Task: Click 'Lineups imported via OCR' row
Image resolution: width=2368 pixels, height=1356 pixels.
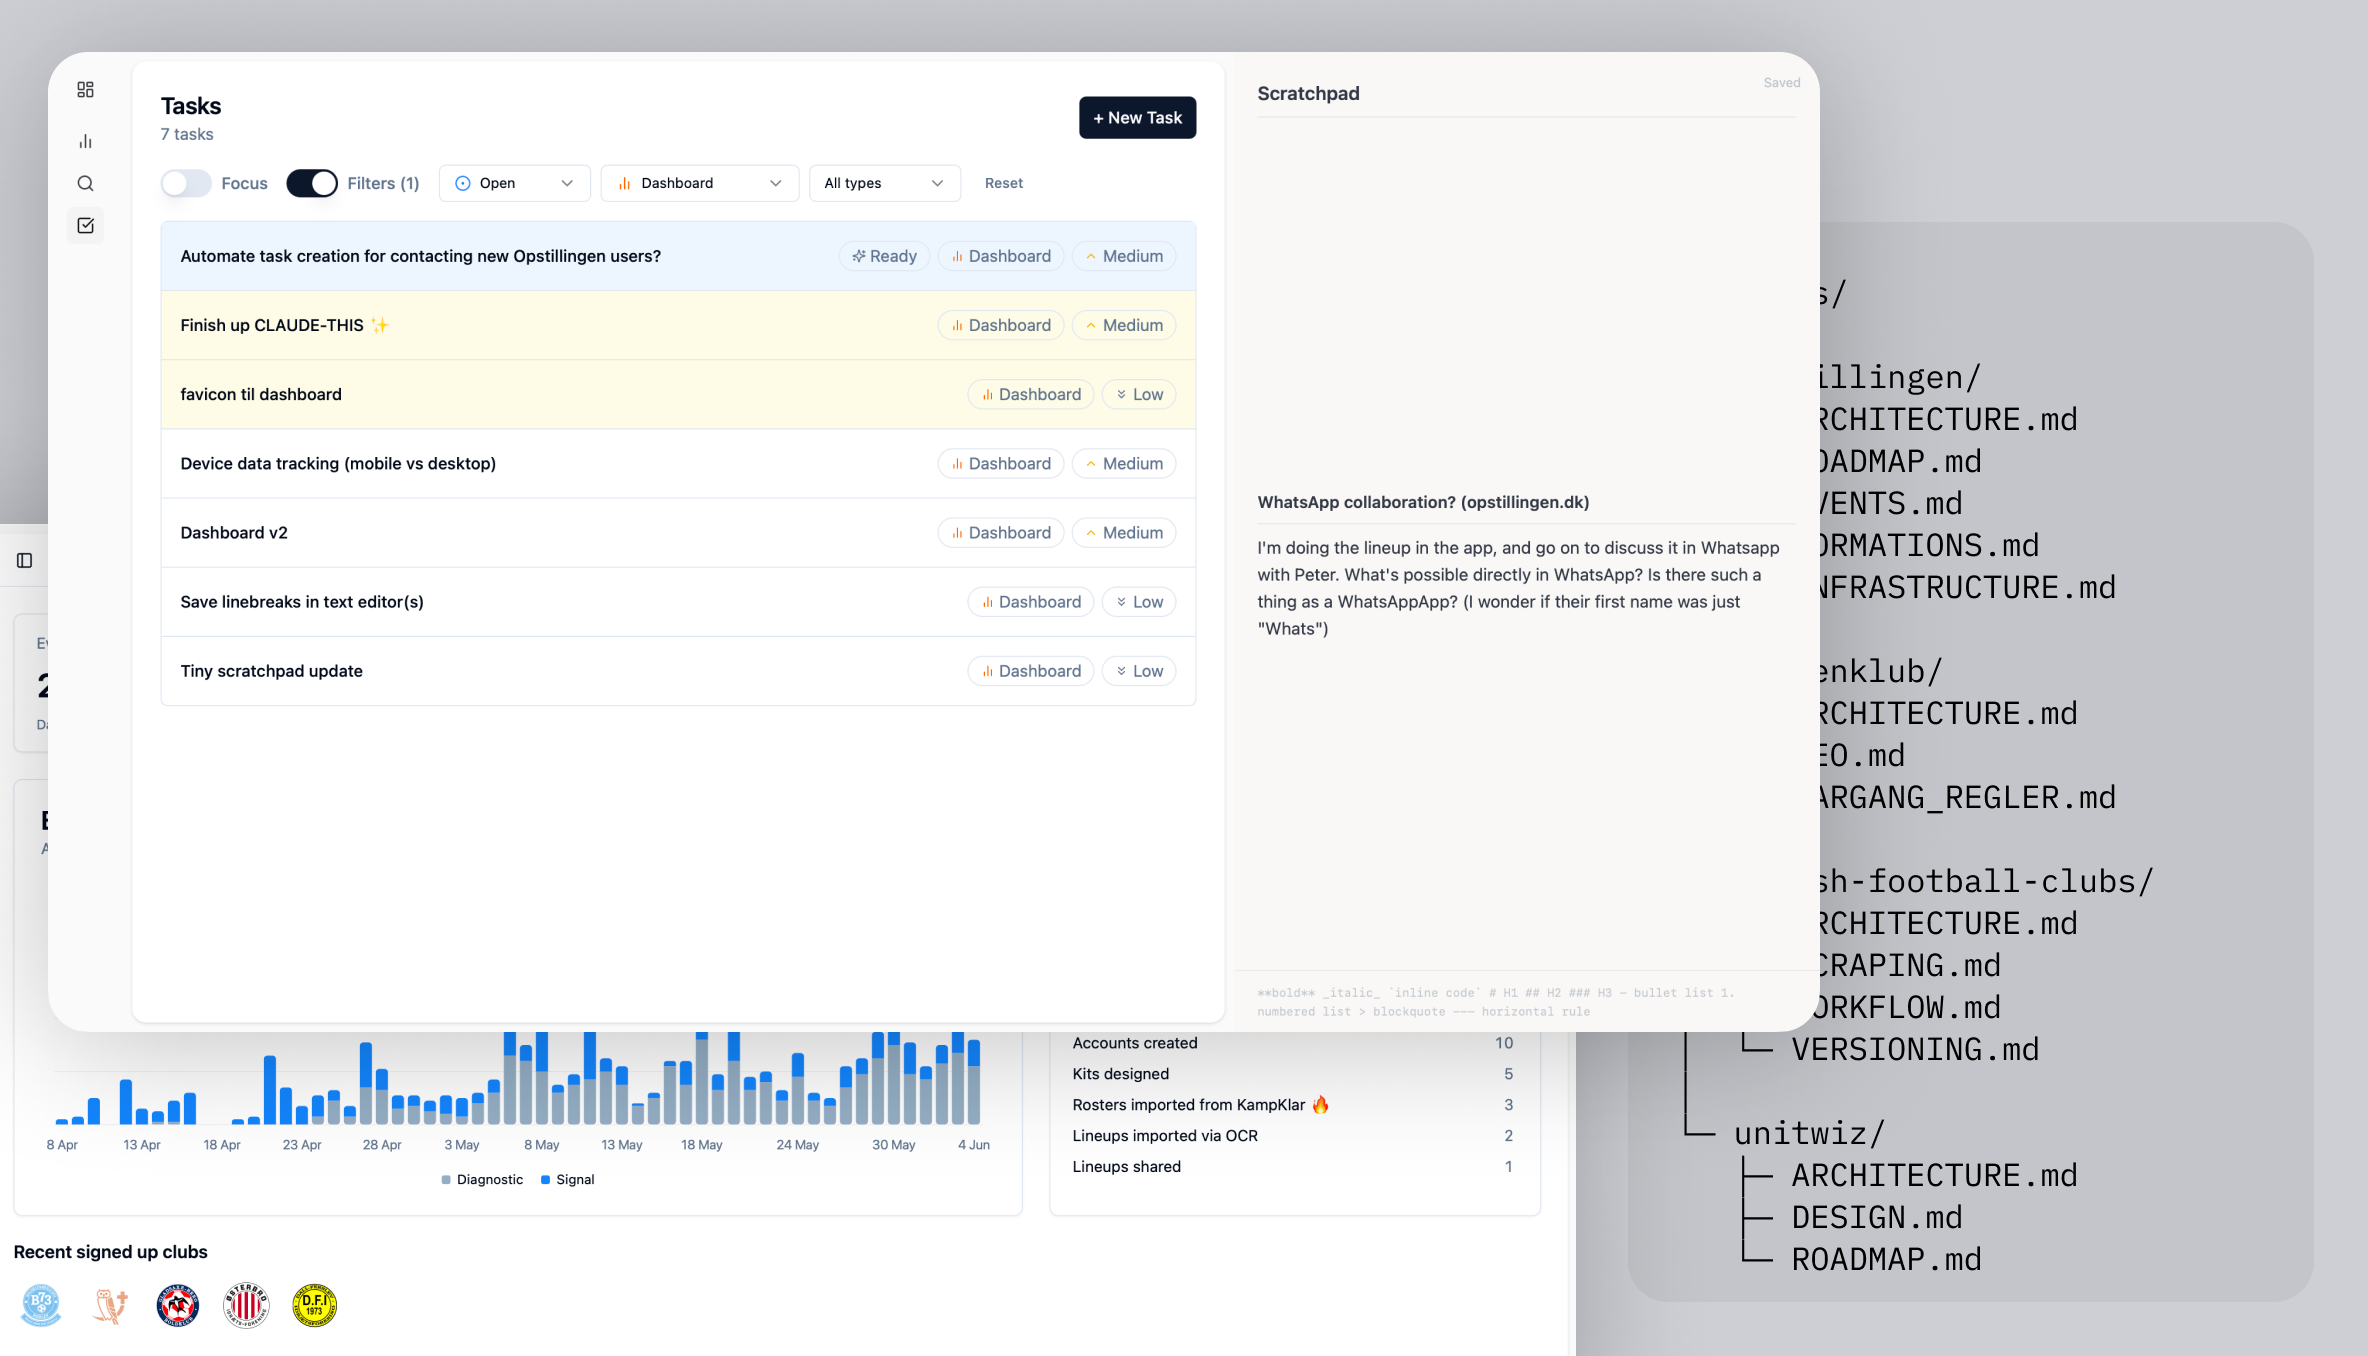Action: point(1293,1136)
